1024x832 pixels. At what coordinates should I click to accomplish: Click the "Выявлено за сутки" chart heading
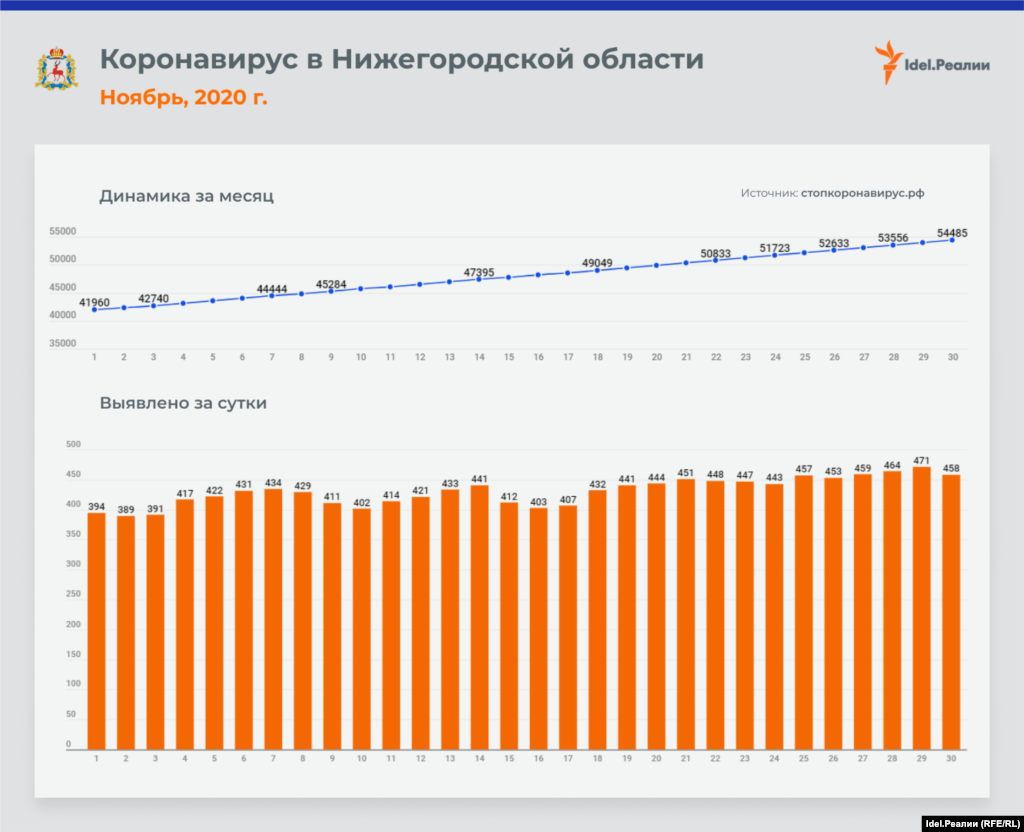(x=183, y=404)
